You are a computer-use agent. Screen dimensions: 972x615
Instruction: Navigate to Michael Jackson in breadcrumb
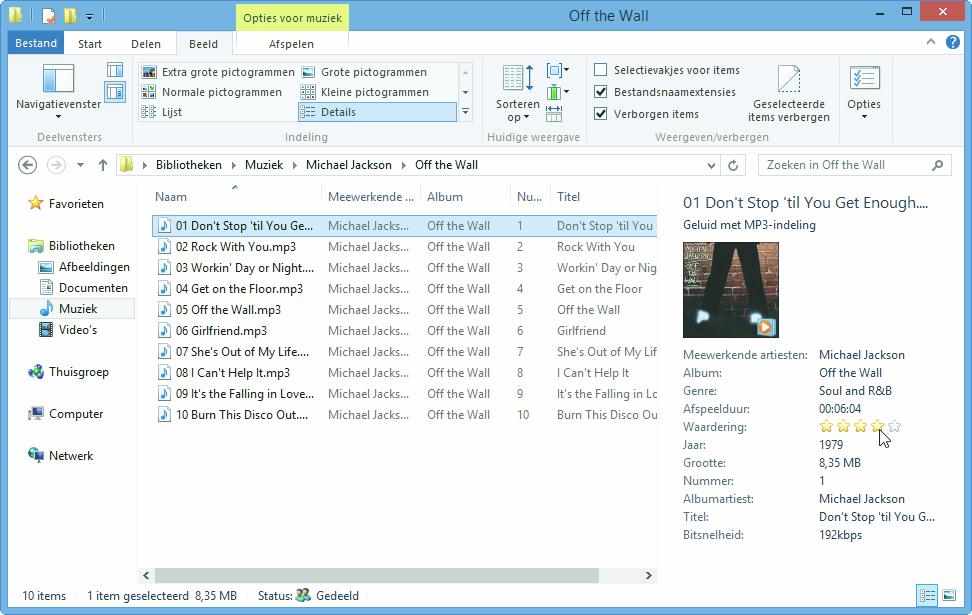click(x=348, y=165)
